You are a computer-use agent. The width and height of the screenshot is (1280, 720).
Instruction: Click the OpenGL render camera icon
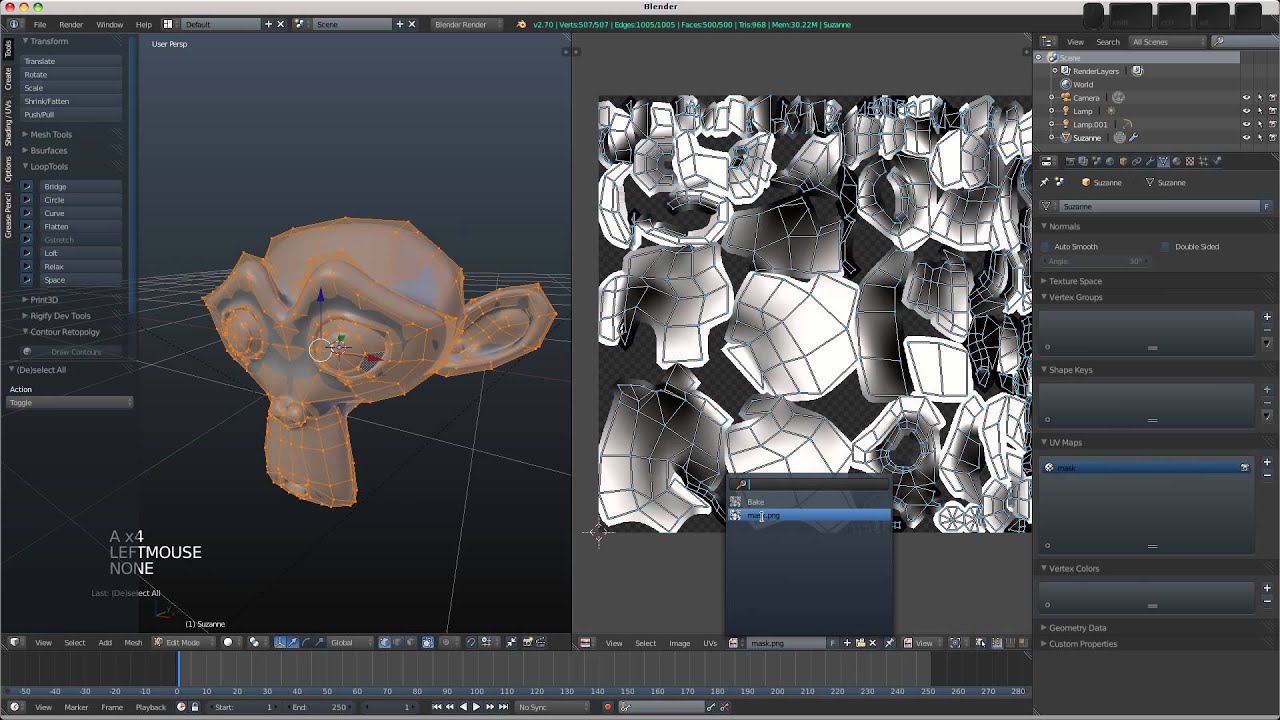pyautogui.click(x=527, y=642)
